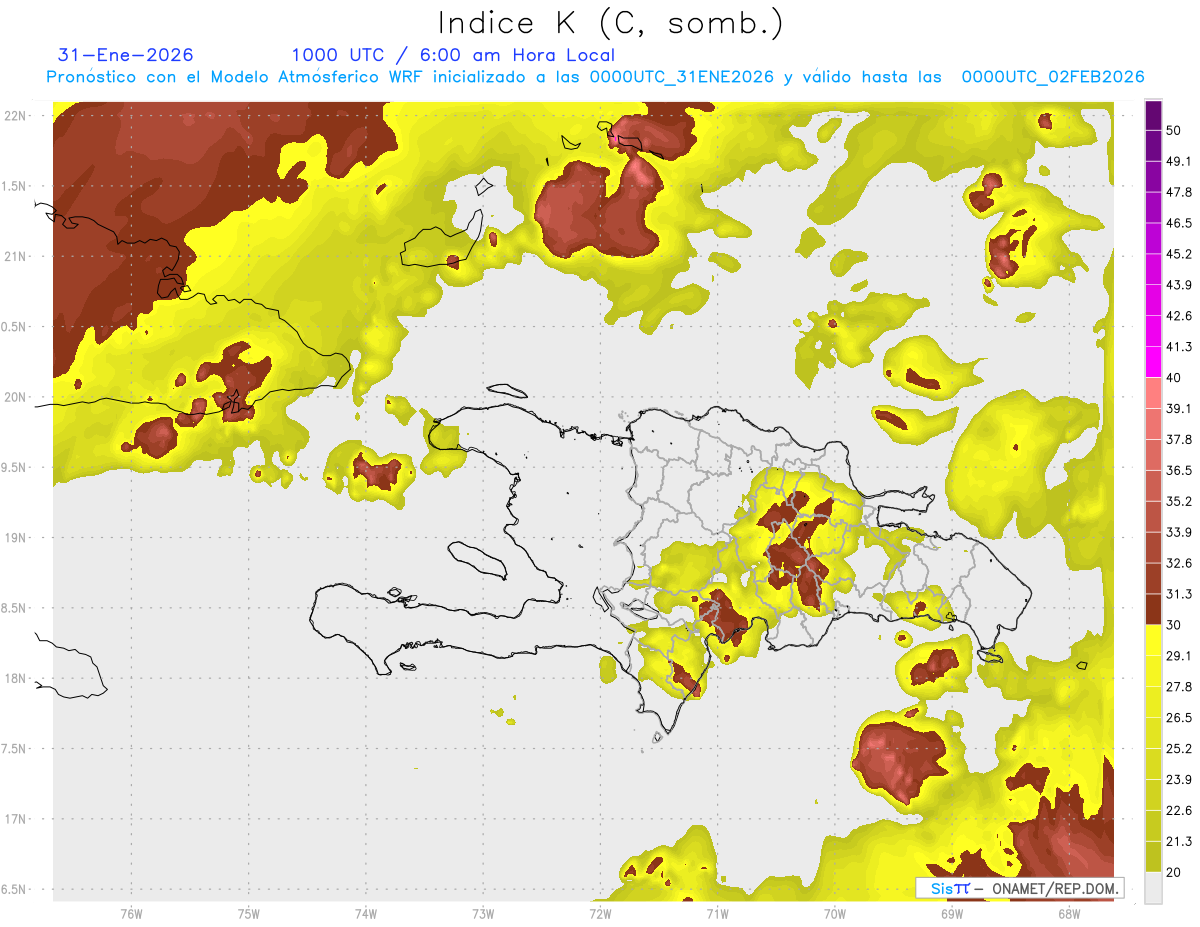The height and width of the screenshot is (927, 1200).
Task: Click the '43.9' colorbar value
Action: 1178,285
